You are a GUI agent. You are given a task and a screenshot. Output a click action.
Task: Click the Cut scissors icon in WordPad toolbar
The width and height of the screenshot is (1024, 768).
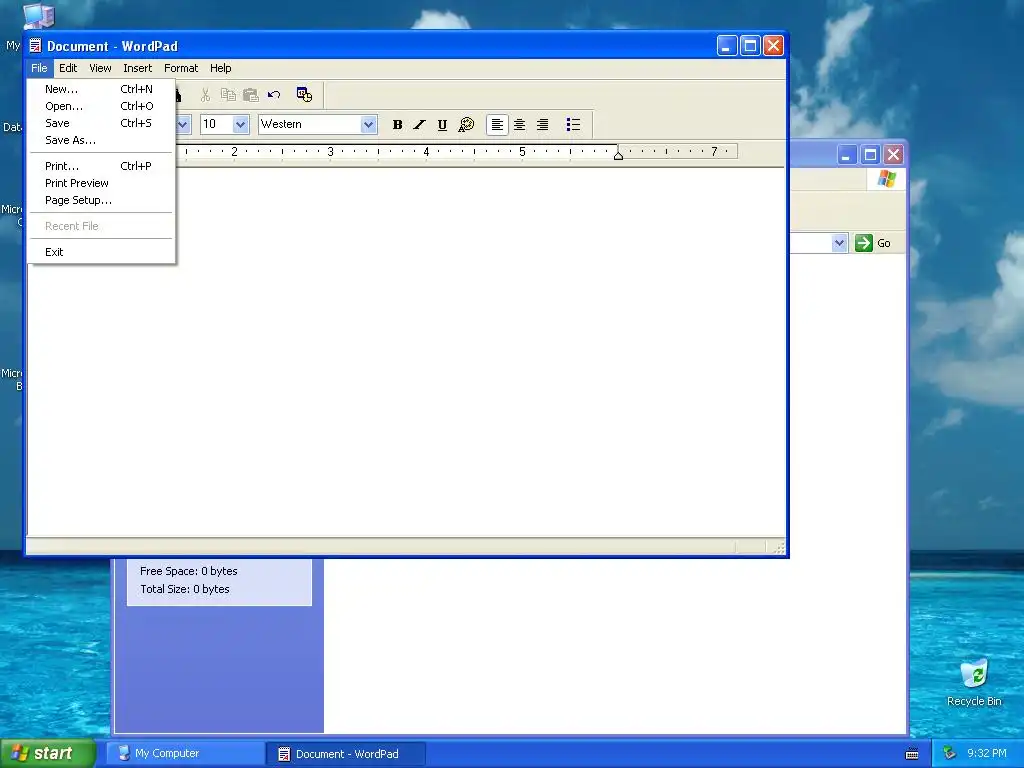click(x=205, y=95)
